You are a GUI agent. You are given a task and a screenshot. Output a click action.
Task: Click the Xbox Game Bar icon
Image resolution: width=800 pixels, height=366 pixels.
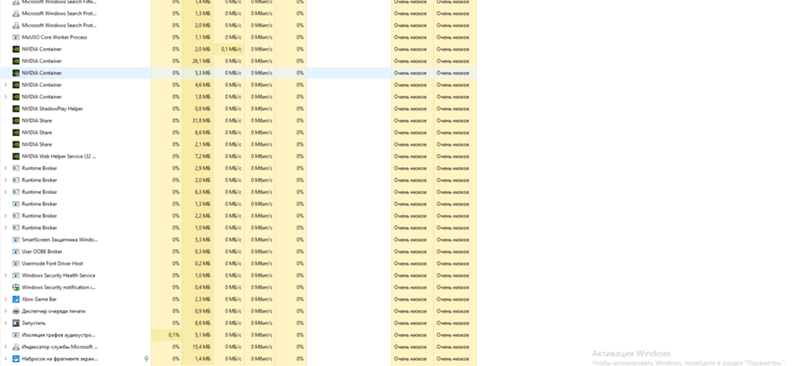(x=16, y=299)
